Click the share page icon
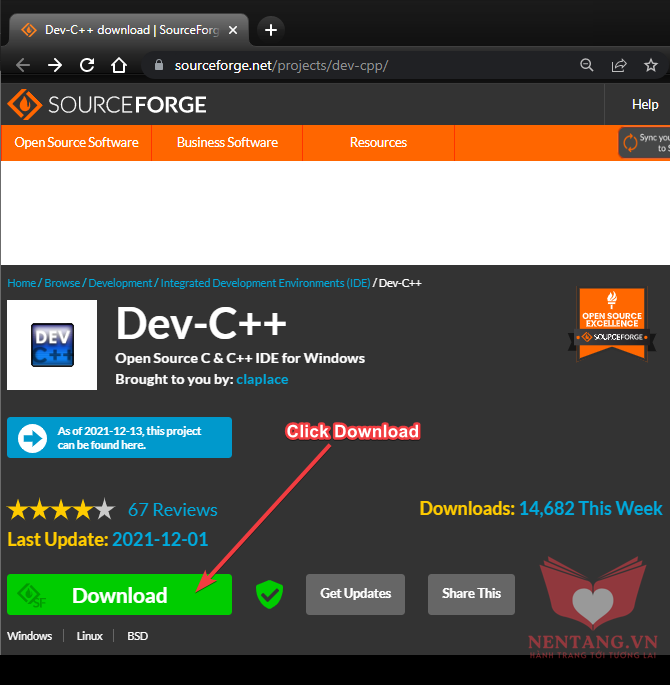Viewport: 670px width, 685px height. click(619, 65)
